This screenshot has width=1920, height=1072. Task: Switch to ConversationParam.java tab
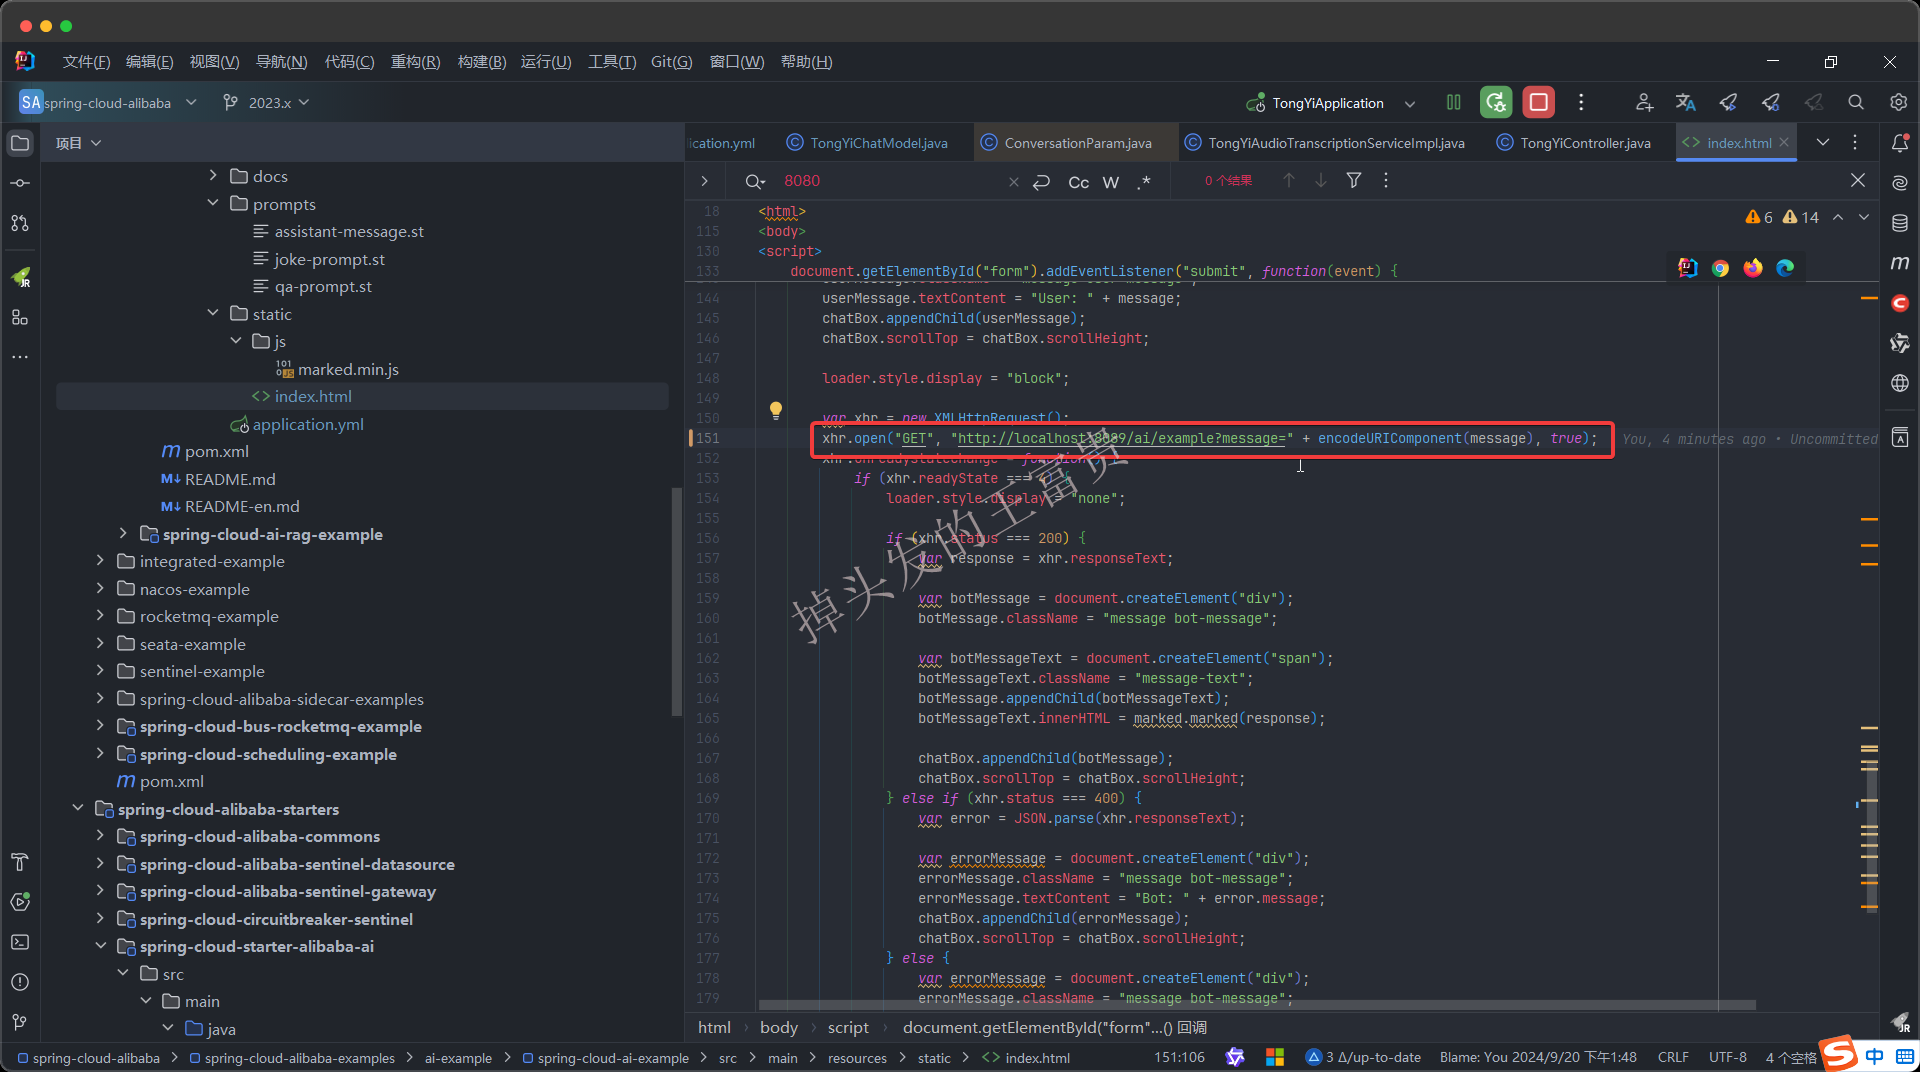(1067, 143)
